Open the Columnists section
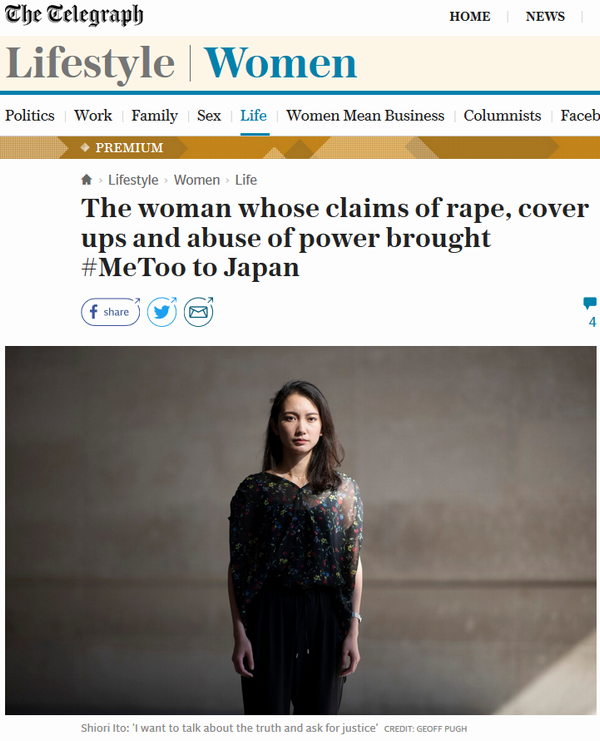The image size is (600, 741). click(x=502, y=116)
